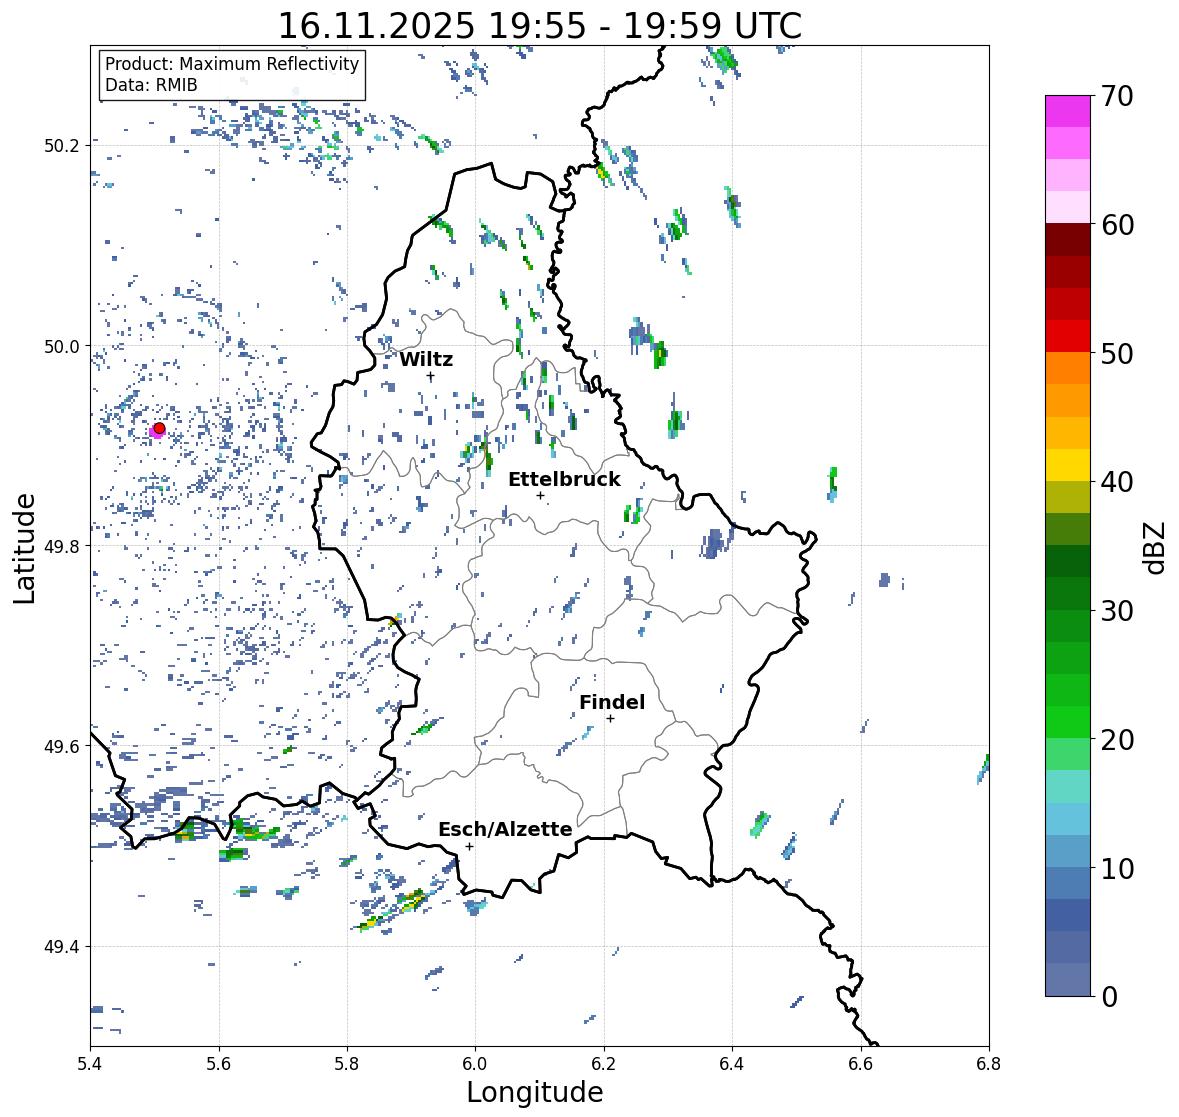Click the plus marker under Wiltz

point(430,376)
